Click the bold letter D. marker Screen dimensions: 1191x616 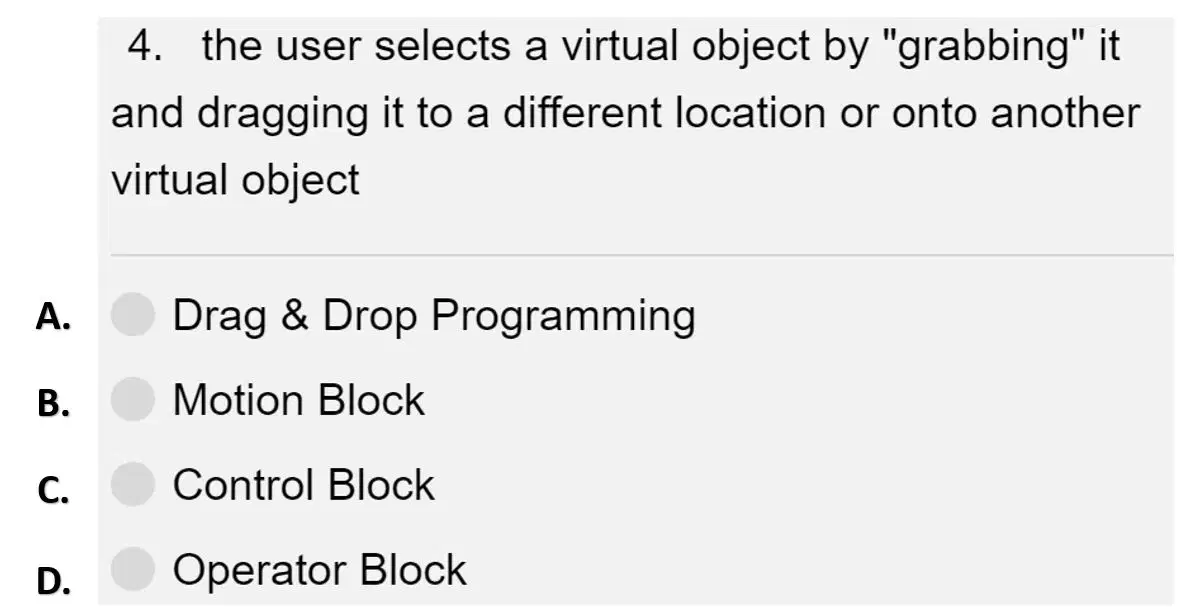pos(53,581)
